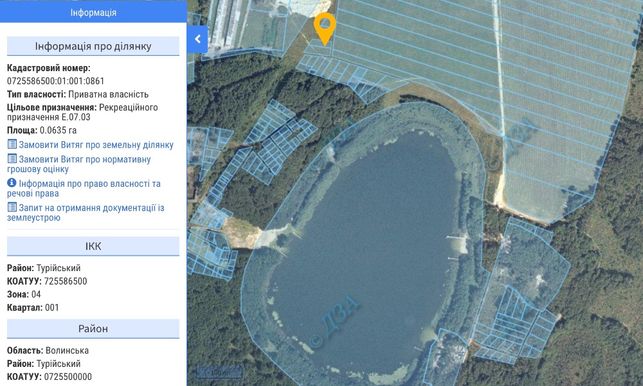Collapse the Інформація про ділянку section

[93, 46]
